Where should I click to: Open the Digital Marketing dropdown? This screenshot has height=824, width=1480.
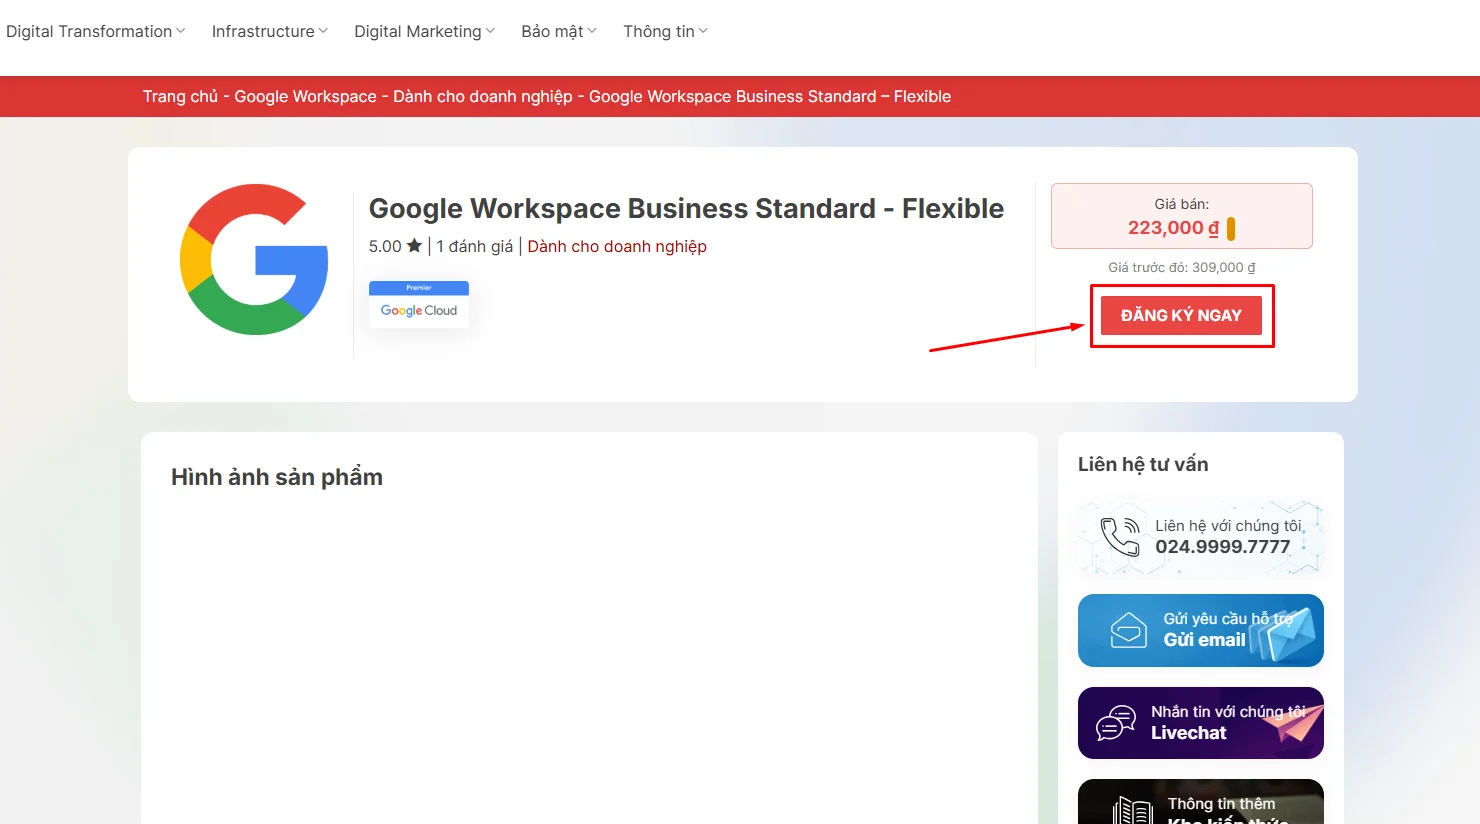[x=424, y=32]
